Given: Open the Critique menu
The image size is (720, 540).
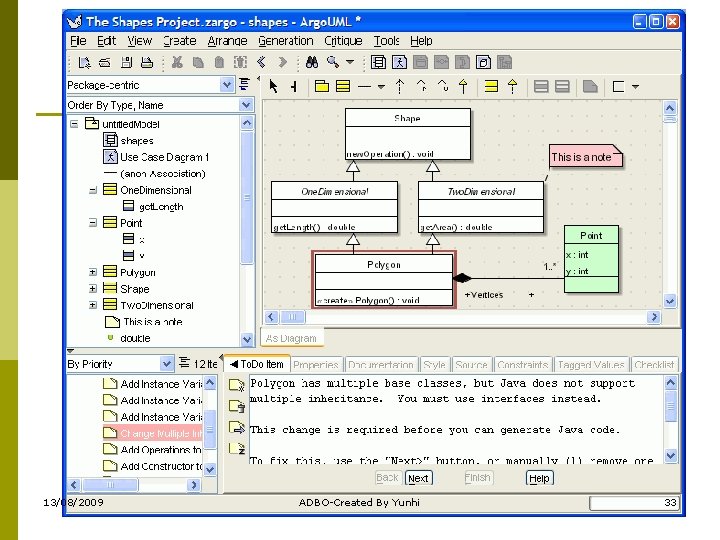Looking at the screenshot, I should (343, 41).
